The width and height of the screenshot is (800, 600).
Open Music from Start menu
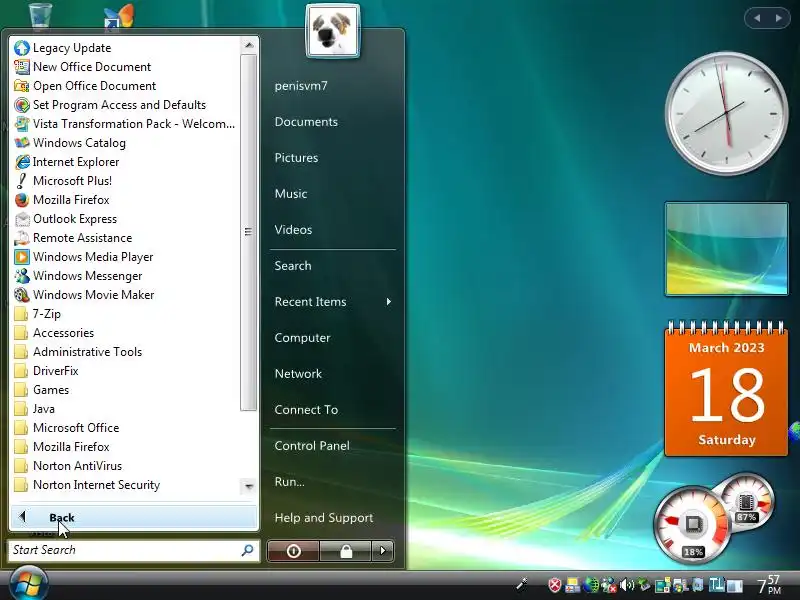pos(291,194)
